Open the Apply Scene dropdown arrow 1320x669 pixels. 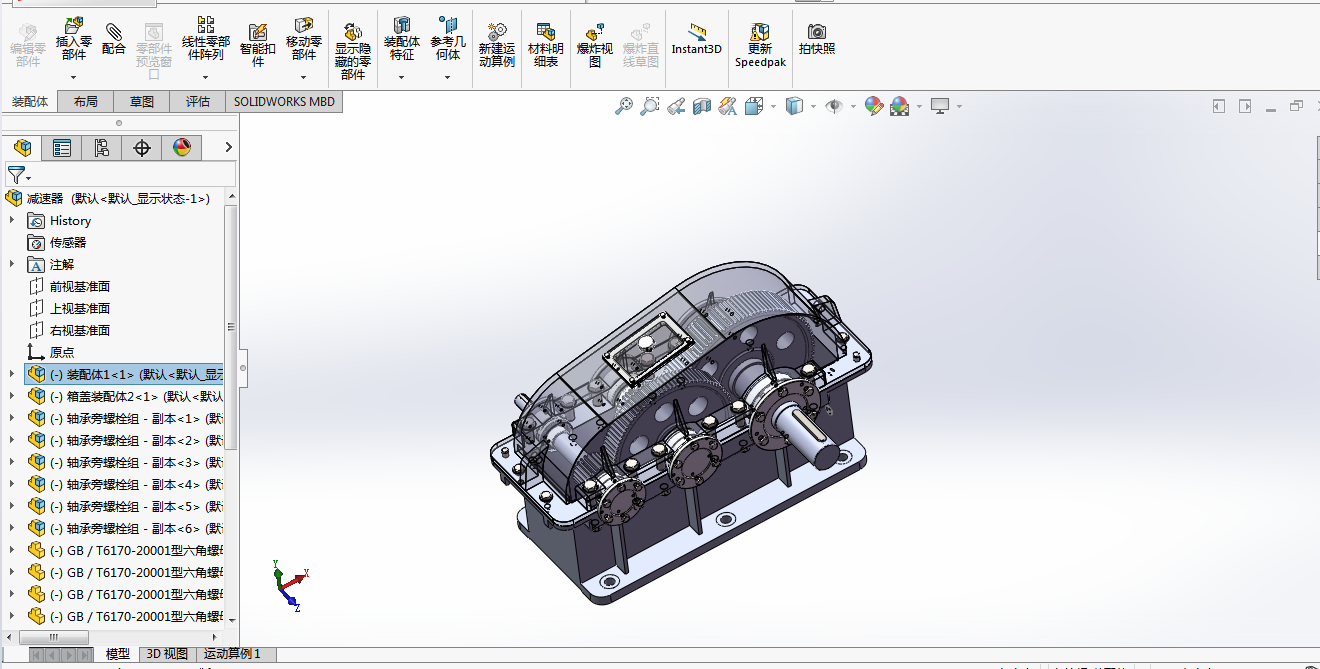pyautogui.click(x=918, y=106)
